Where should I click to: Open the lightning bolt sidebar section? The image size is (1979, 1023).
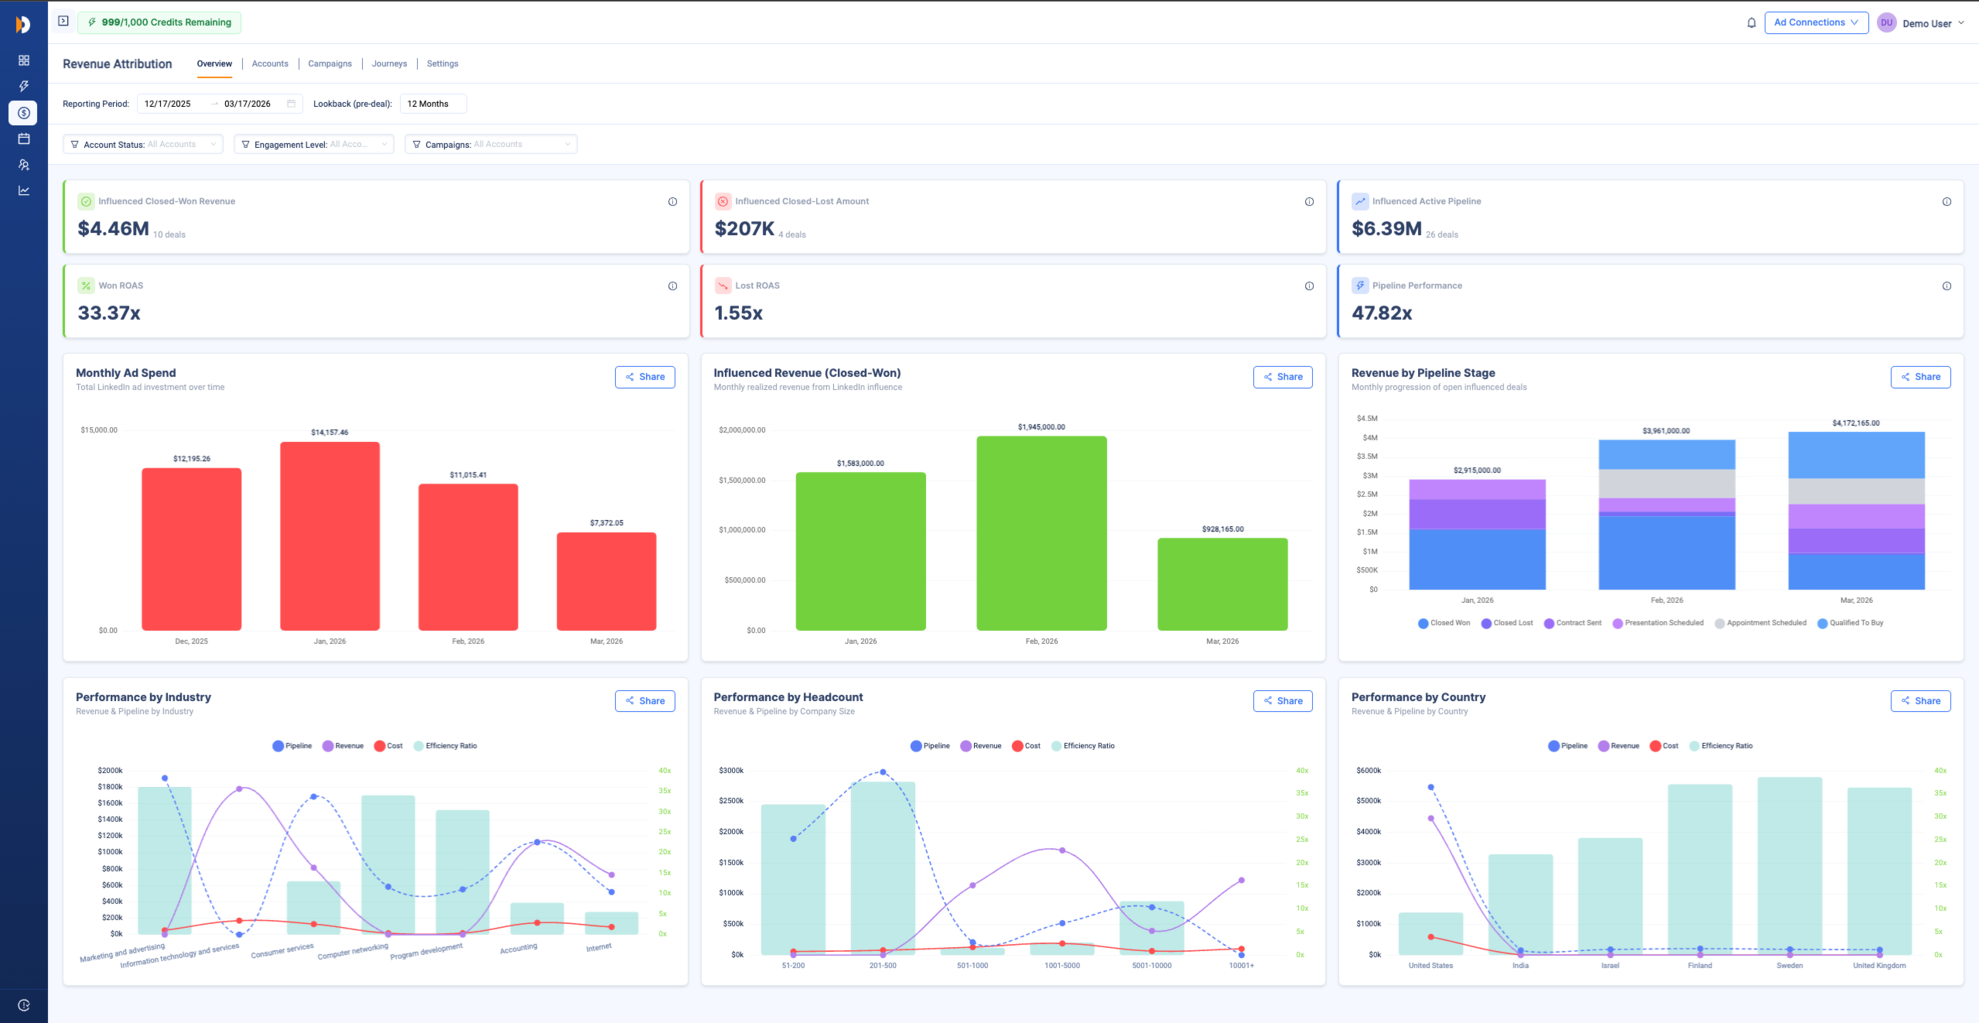click(x=24, y=86)
